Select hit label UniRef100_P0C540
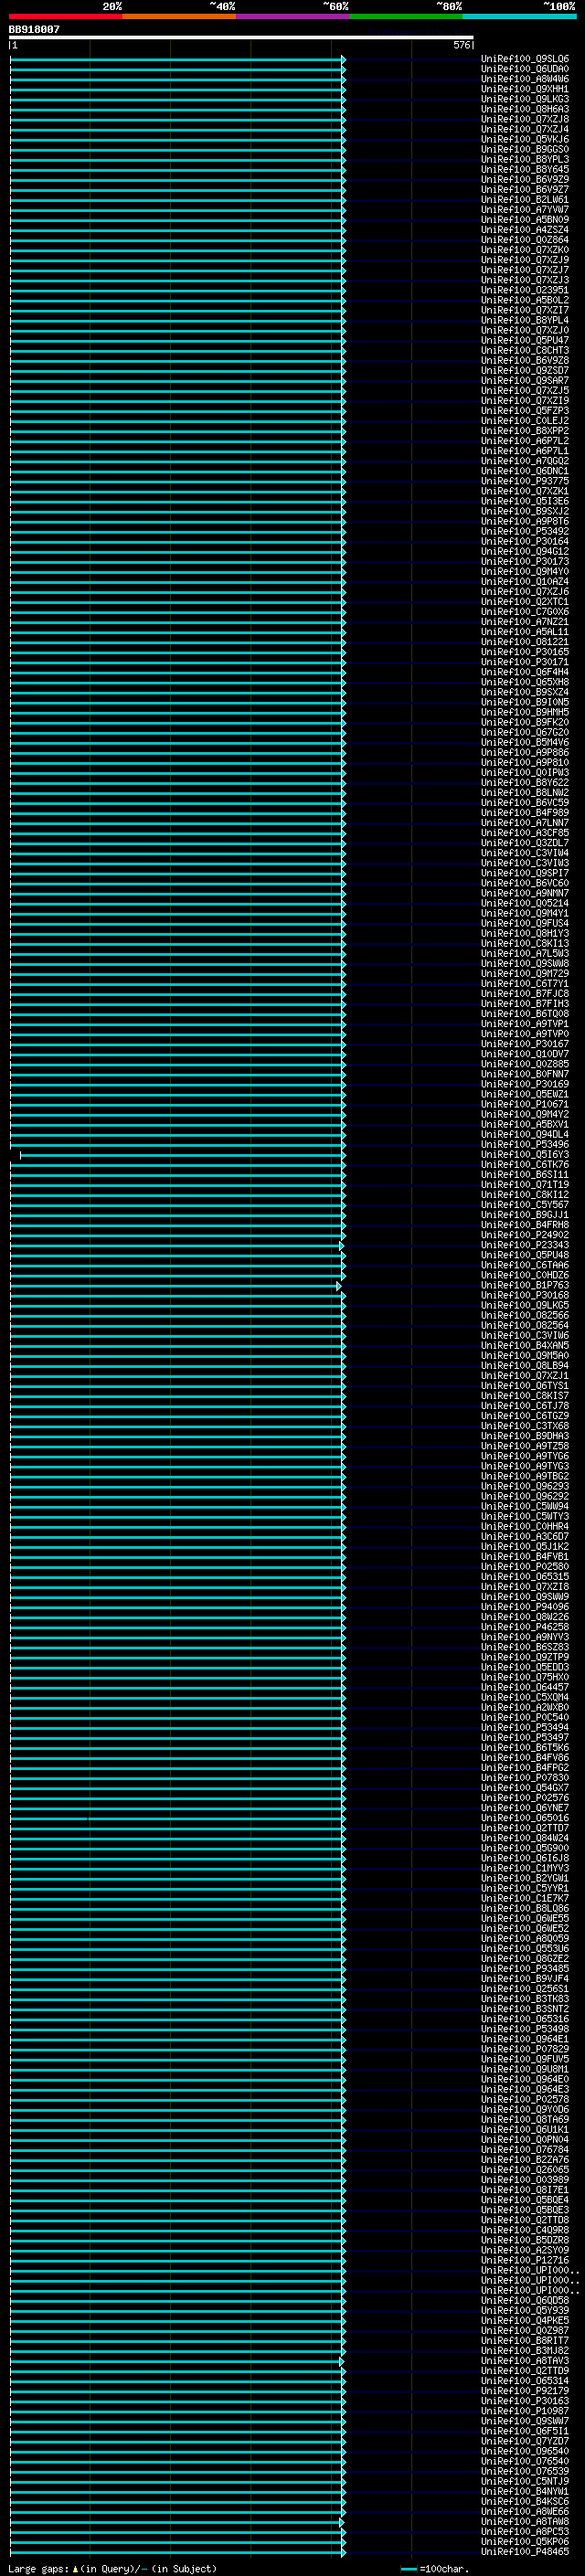The height and width of the screenshot is (2576, 585). point(525,1717)
